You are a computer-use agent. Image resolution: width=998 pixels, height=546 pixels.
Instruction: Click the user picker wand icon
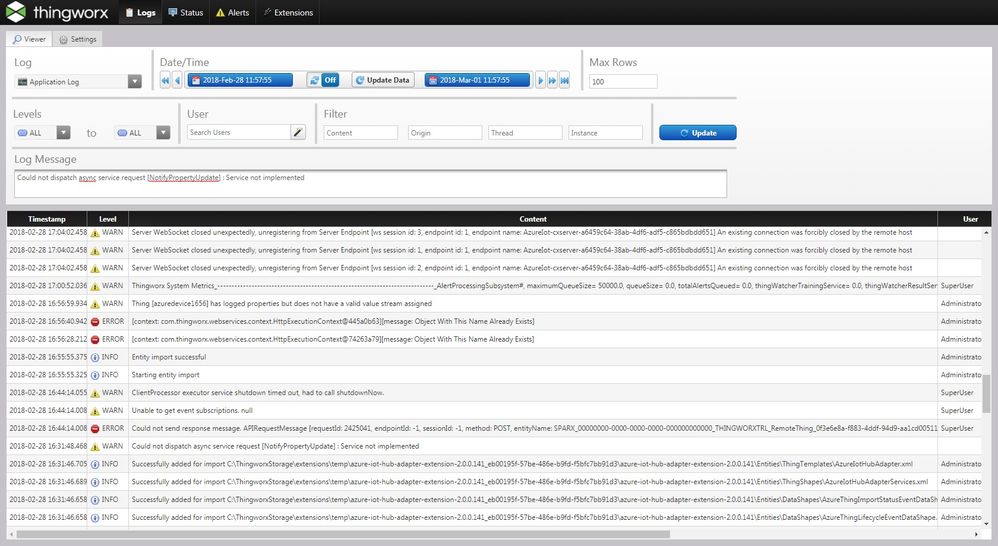pyautogui.click(x=298, y=132)
